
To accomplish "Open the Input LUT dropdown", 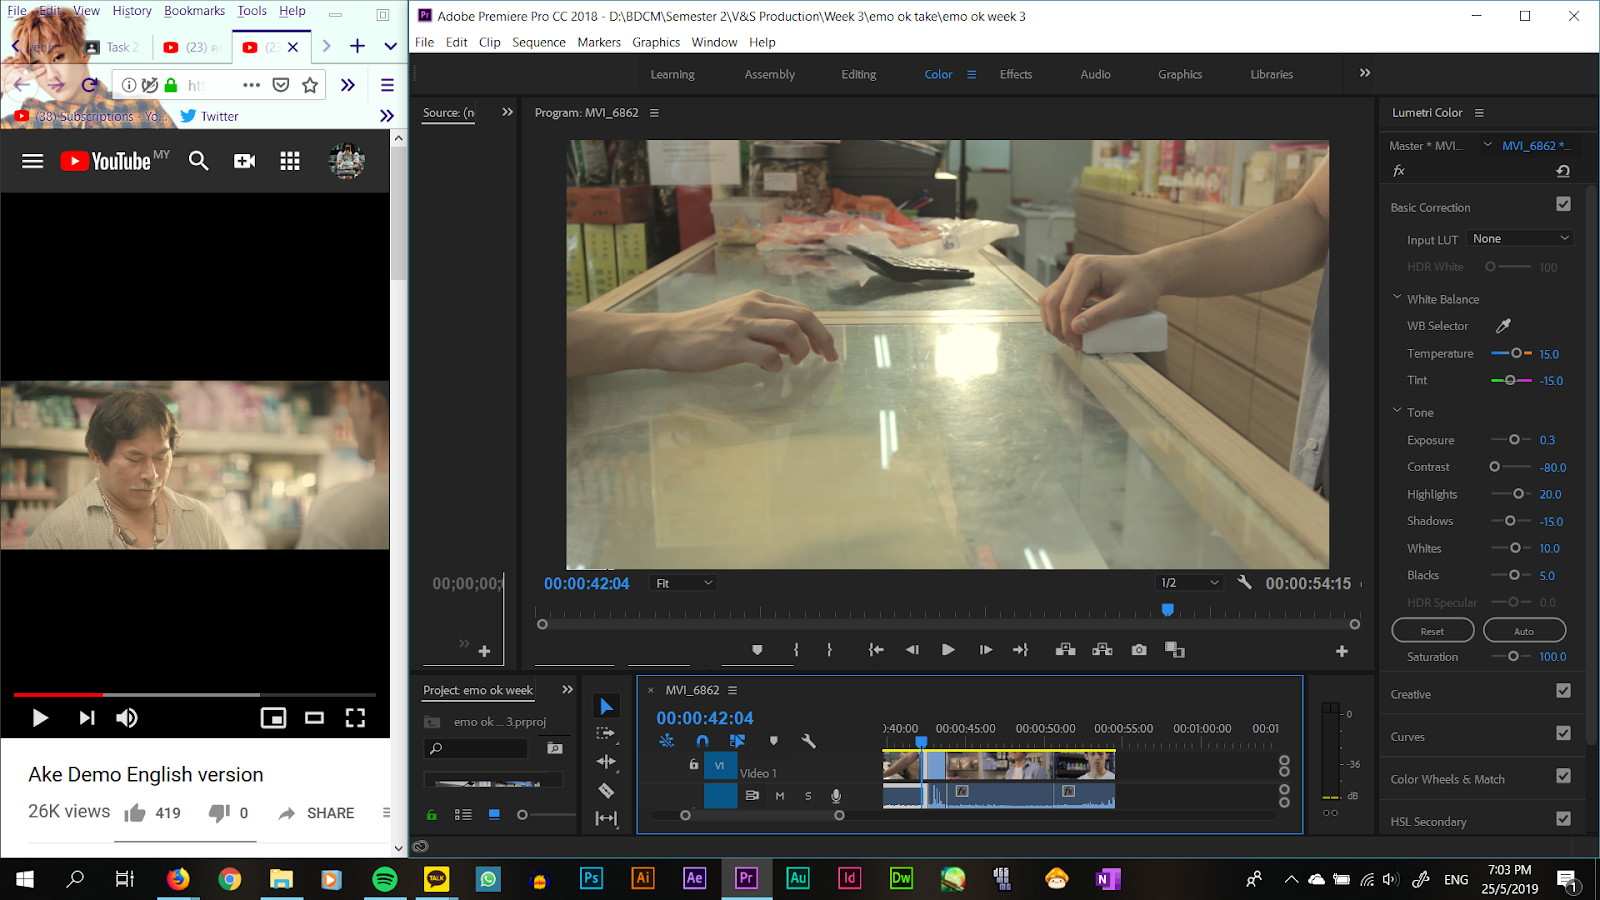I will (x=1520, y=239).
